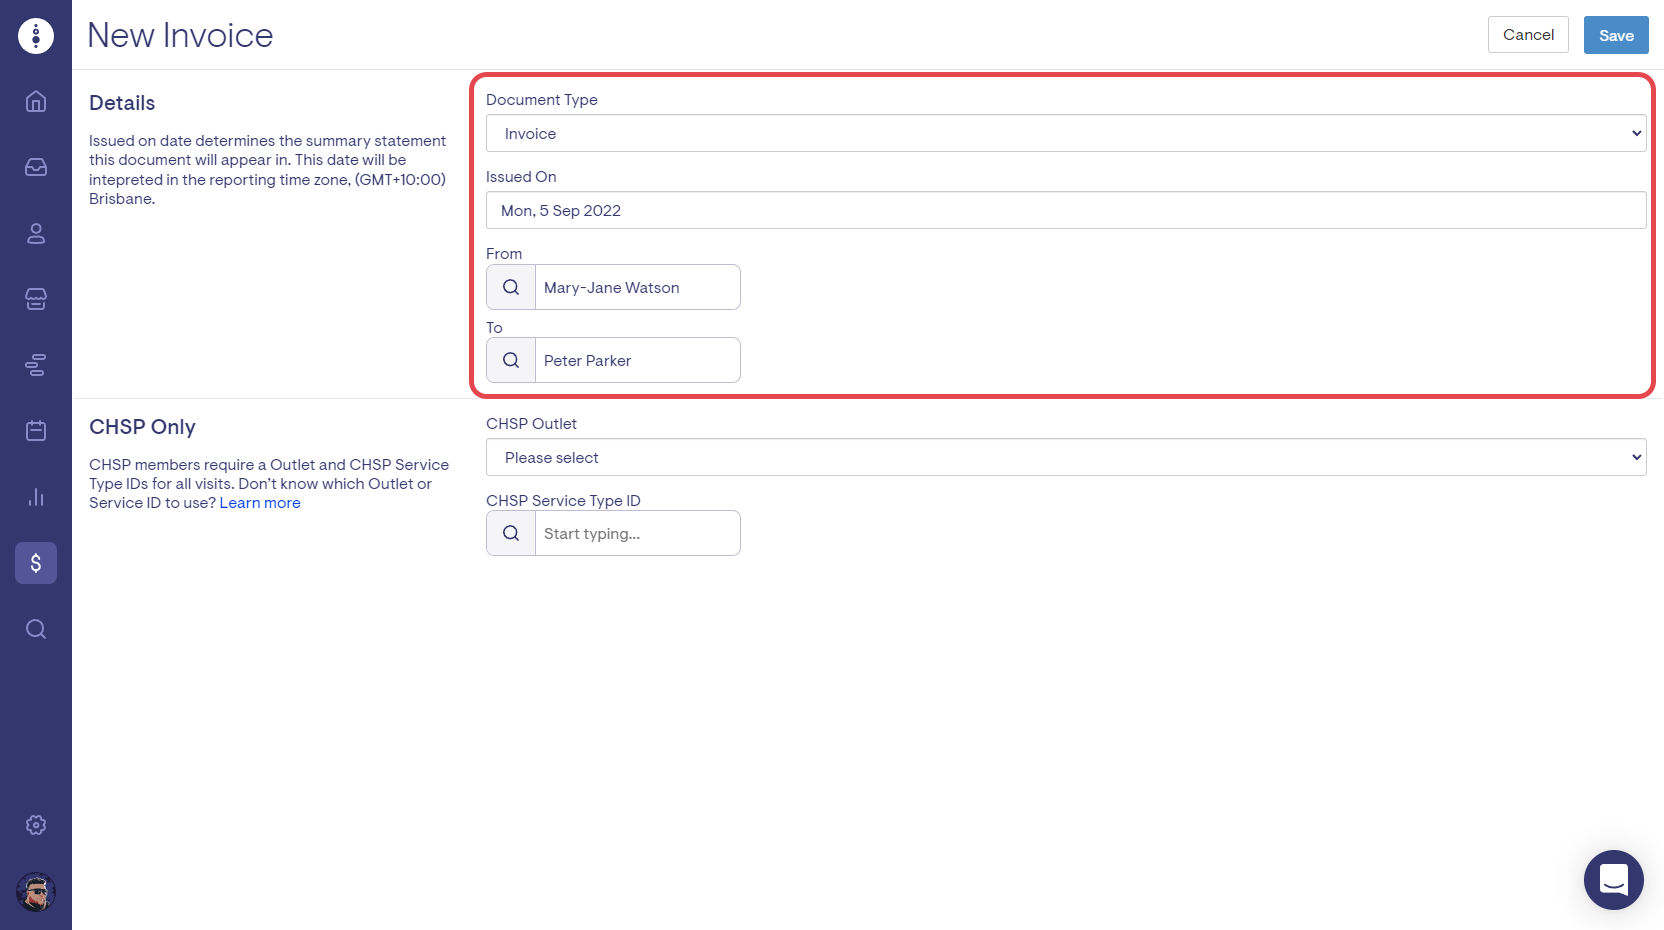
Task: Expand the CHSP Outlet dropdown
Action: (x=1065, y=457)
